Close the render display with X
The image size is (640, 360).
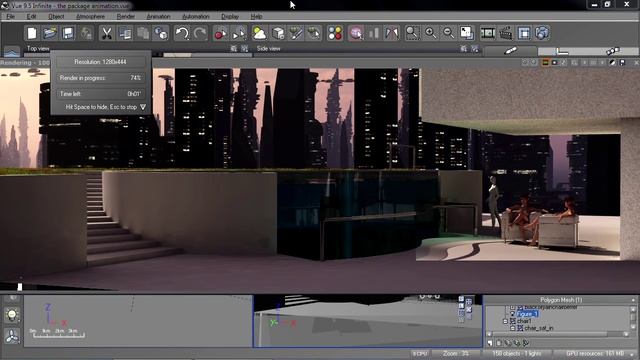[636, 62]
